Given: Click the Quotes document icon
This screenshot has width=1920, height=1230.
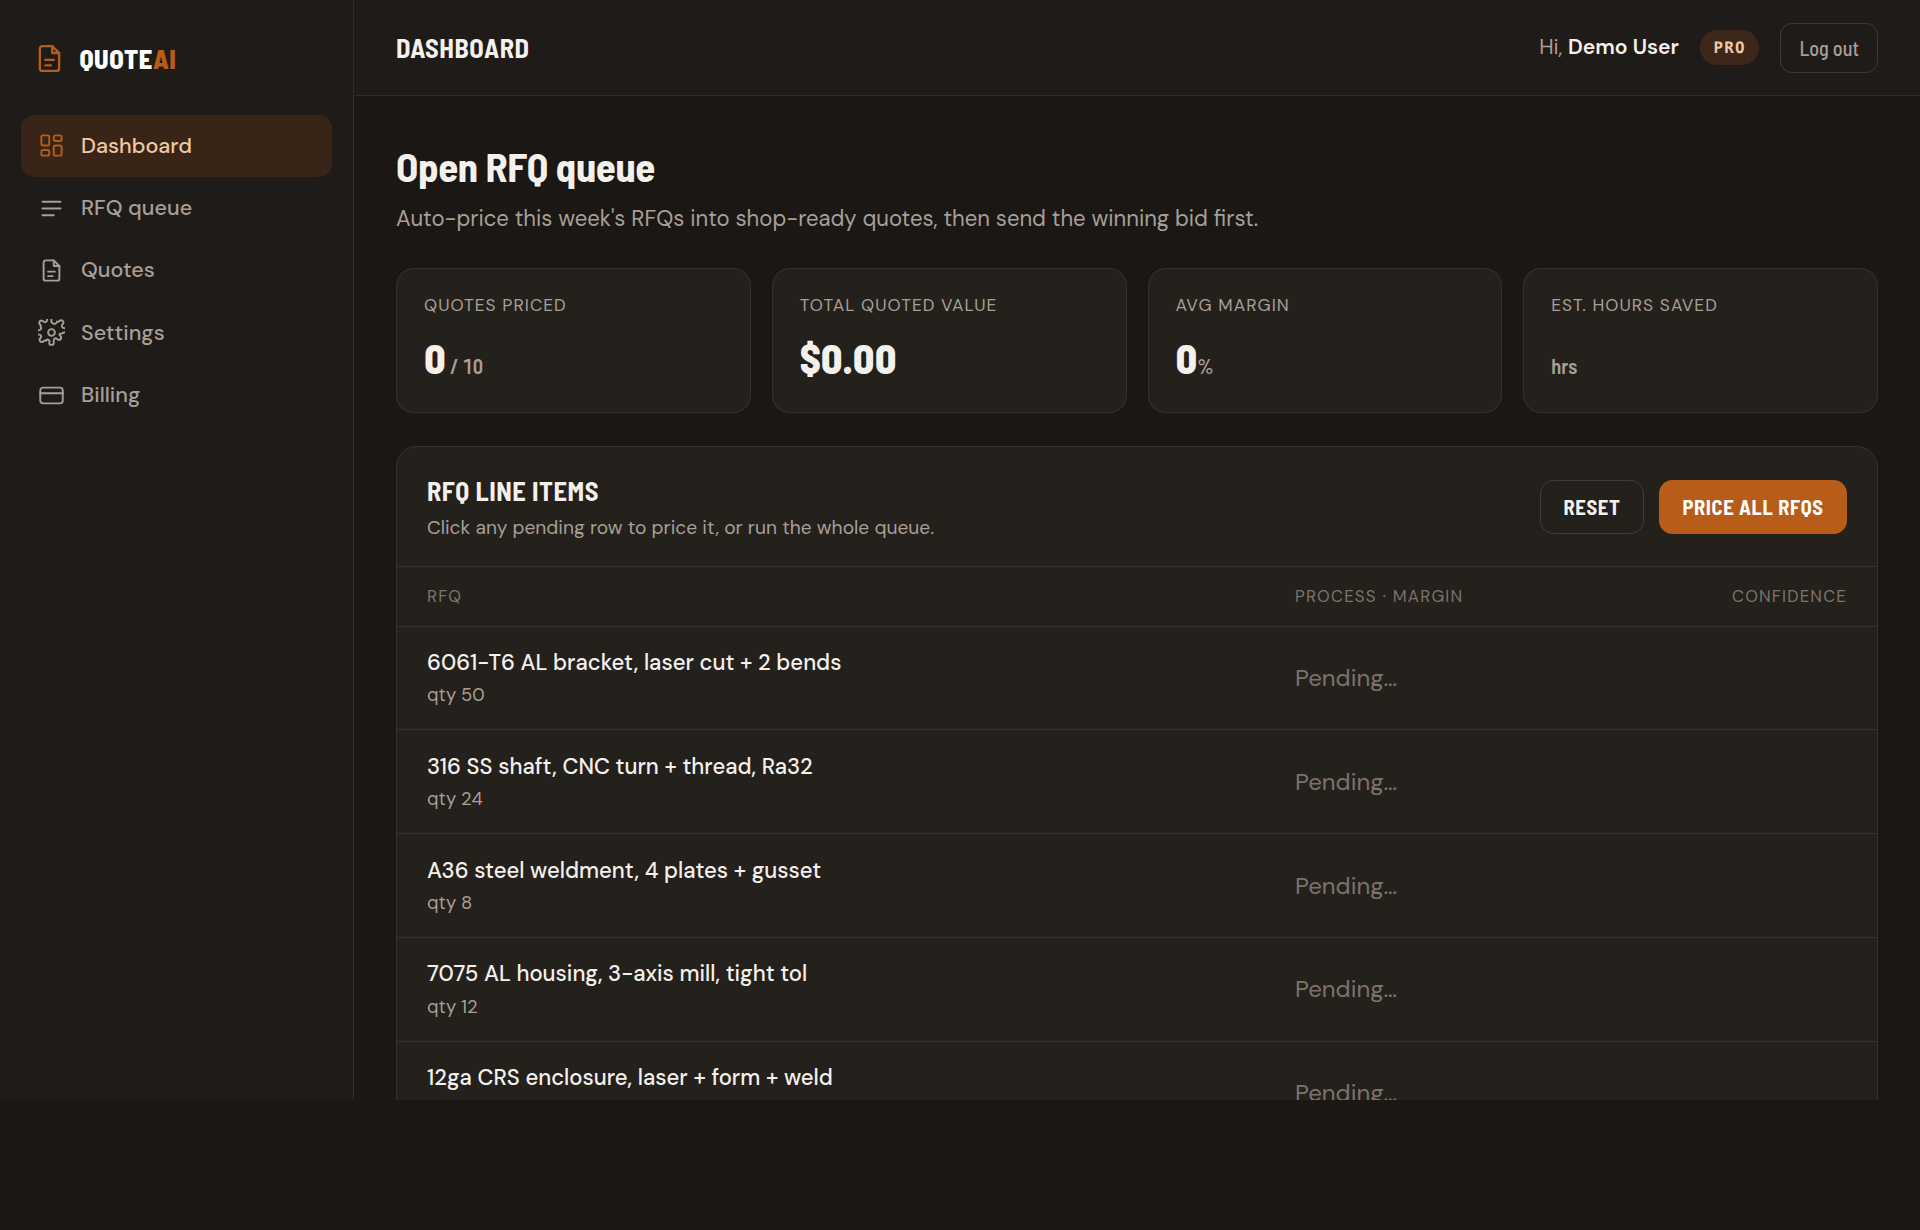Looking at the screenshot, I should pyautogui.click(x=51, y=270).
